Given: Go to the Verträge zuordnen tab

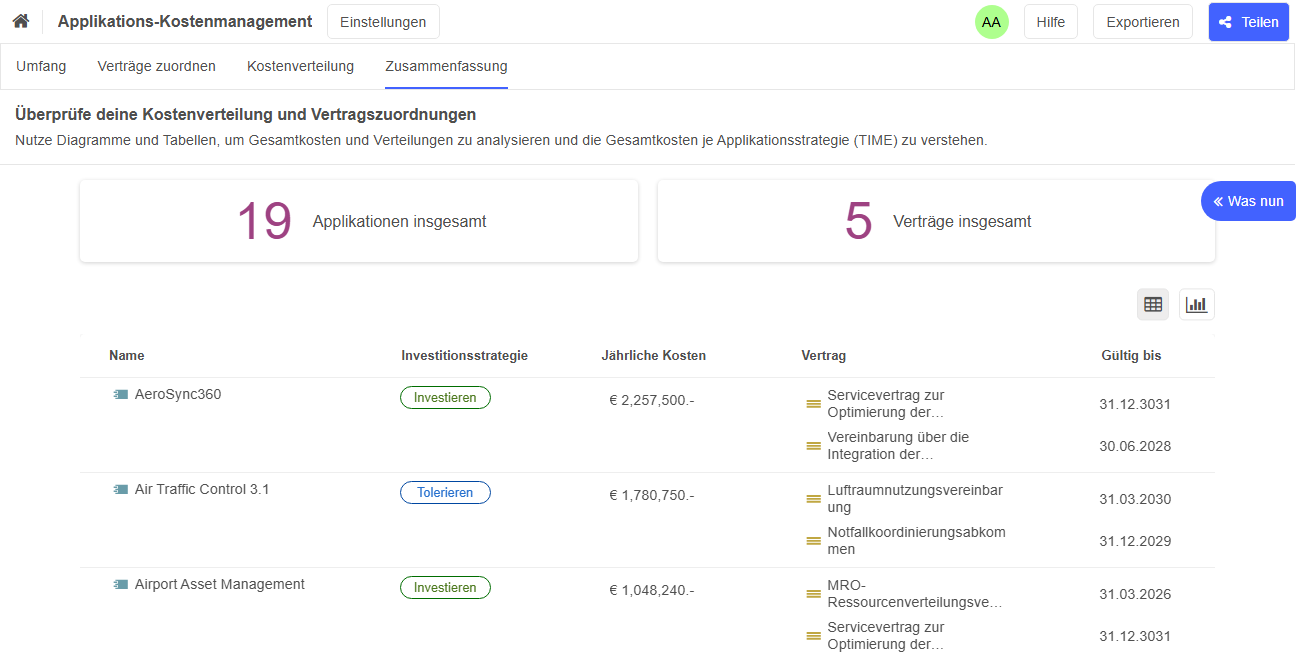Looking at the screenshot, I should 156,66.
